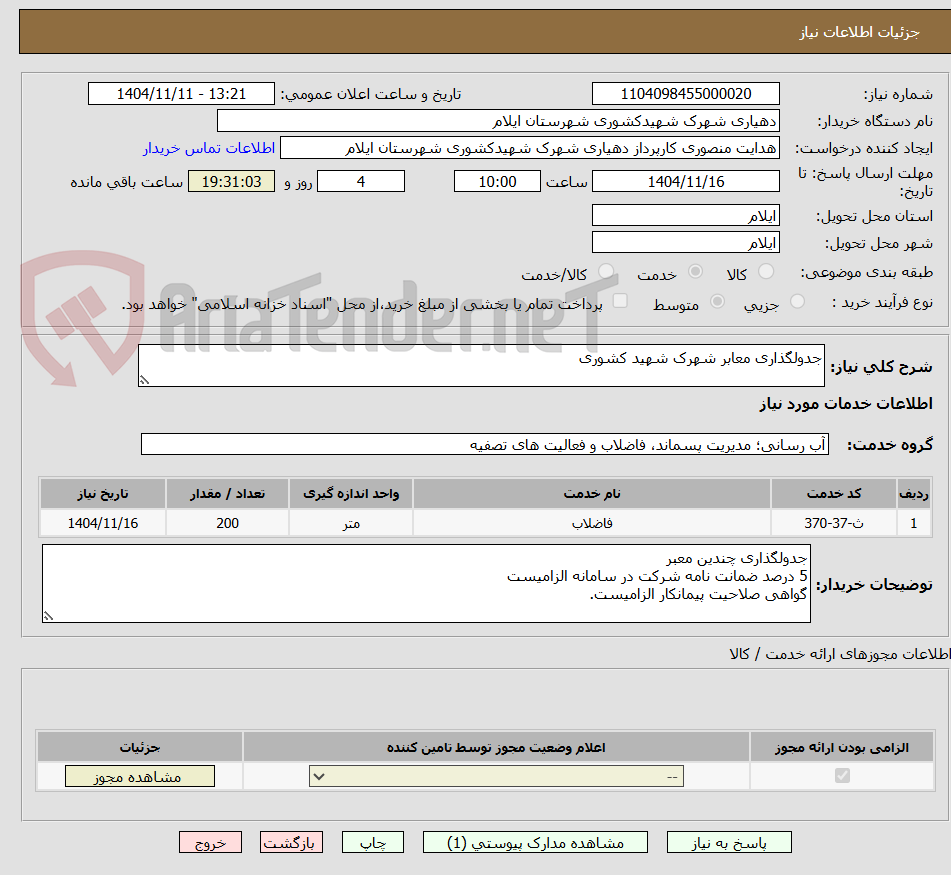The width and height of the screenshot is (951, 875).
Task: Click the شهر محل تحویل field
Action: pos(685,243)
